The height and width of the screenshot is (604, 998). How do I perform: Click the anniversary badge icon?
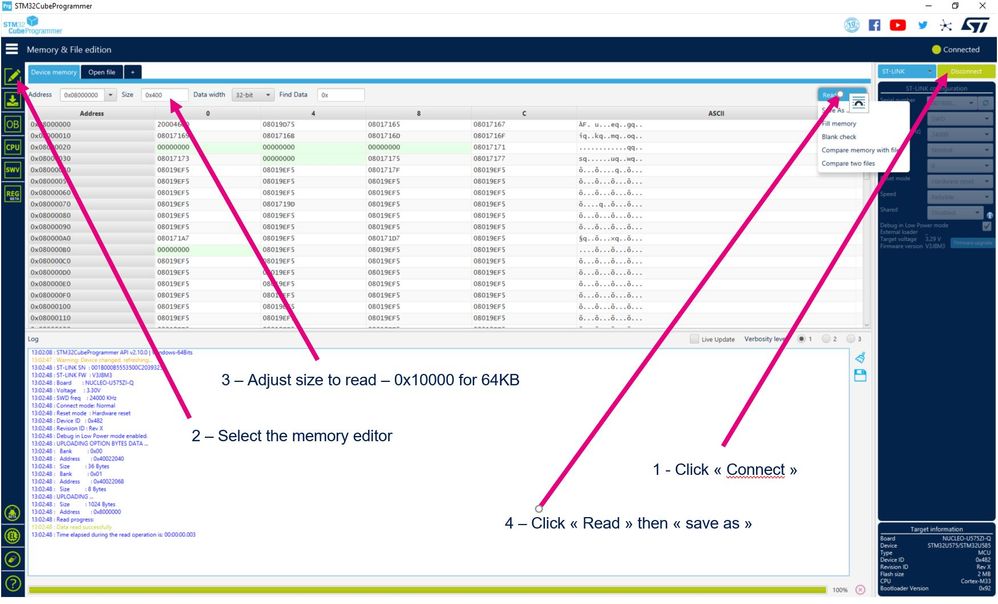click(852, 25)
